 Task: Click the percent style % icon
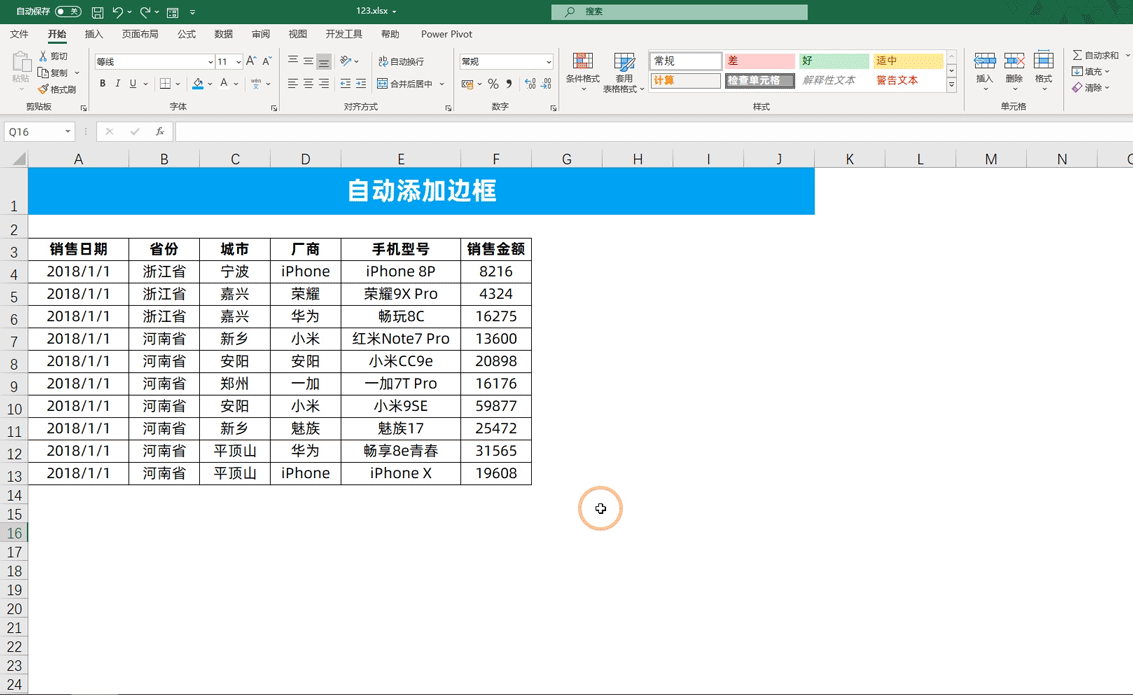(493, 84)
